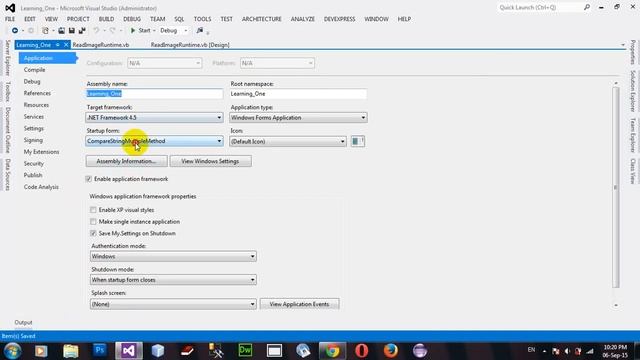The width and height of the screenshot is (640, 360).
Task: Open Photoshop from the taskbar
Action: point(100,351)
